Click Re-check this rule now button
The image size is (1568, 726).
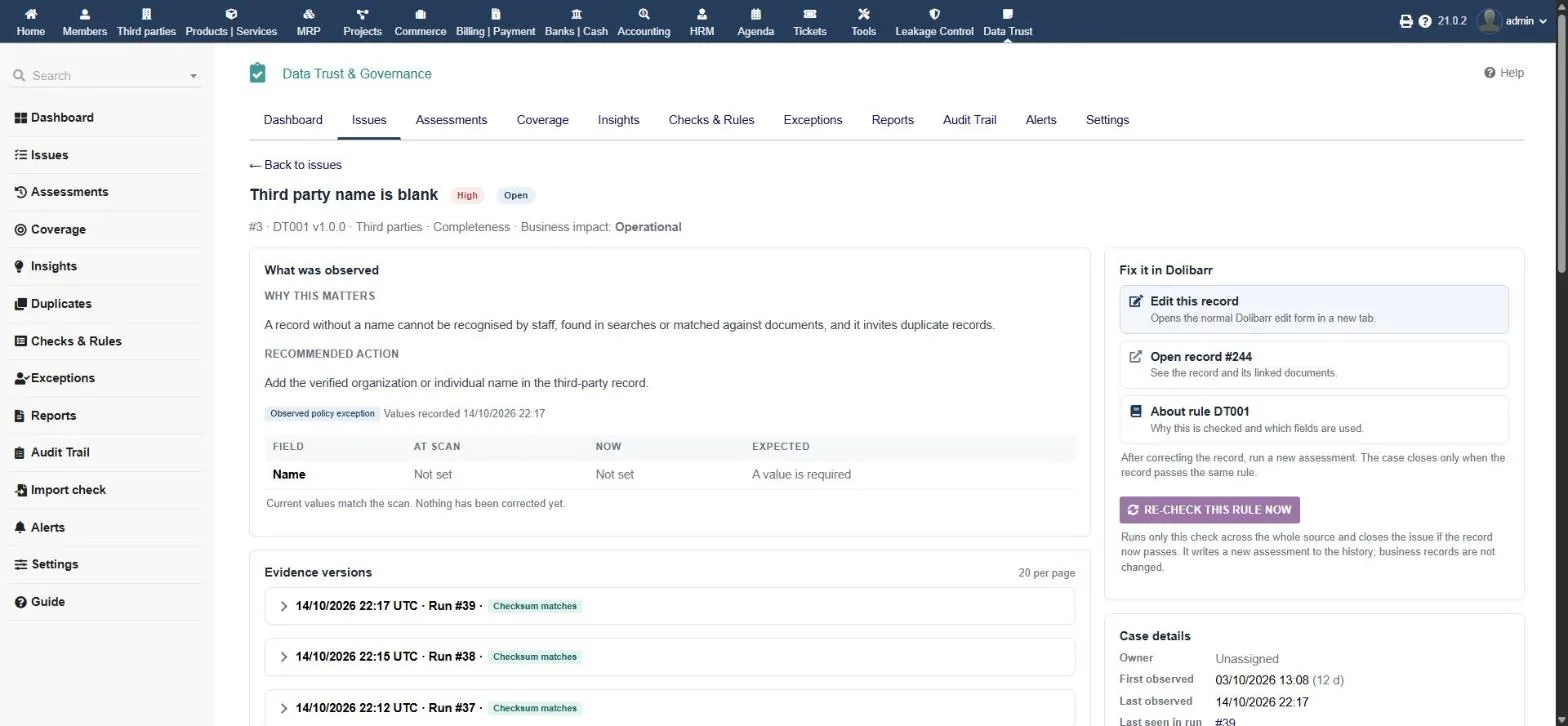[x=1209, y=510]
